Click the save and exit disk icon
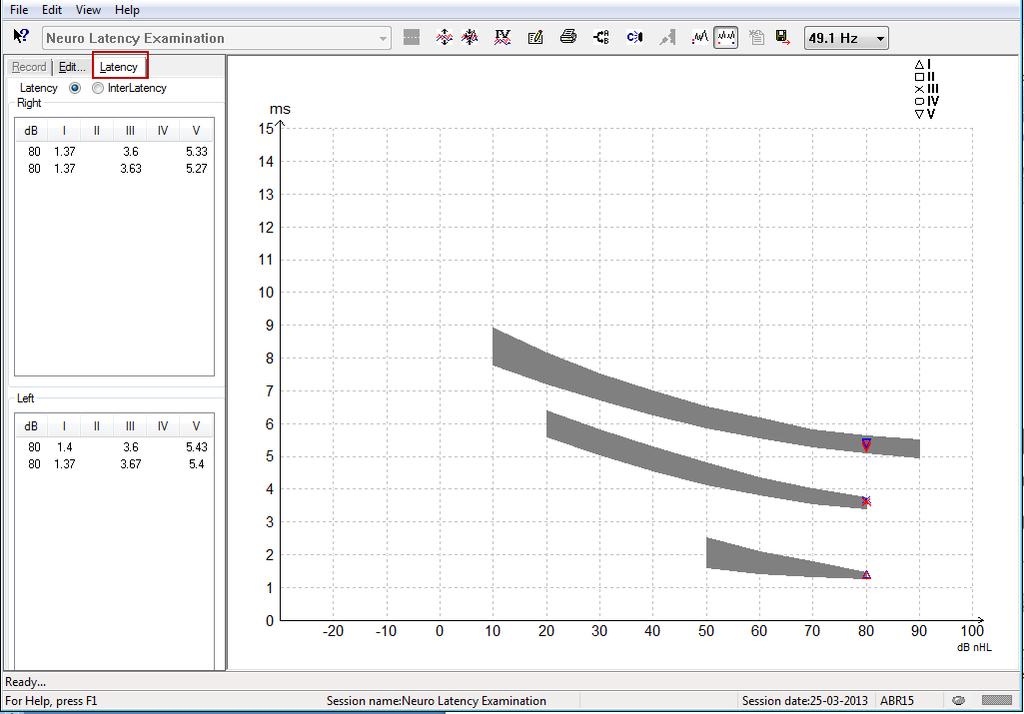Screen dimensions: 1024x714 click(x=782, y=37)
